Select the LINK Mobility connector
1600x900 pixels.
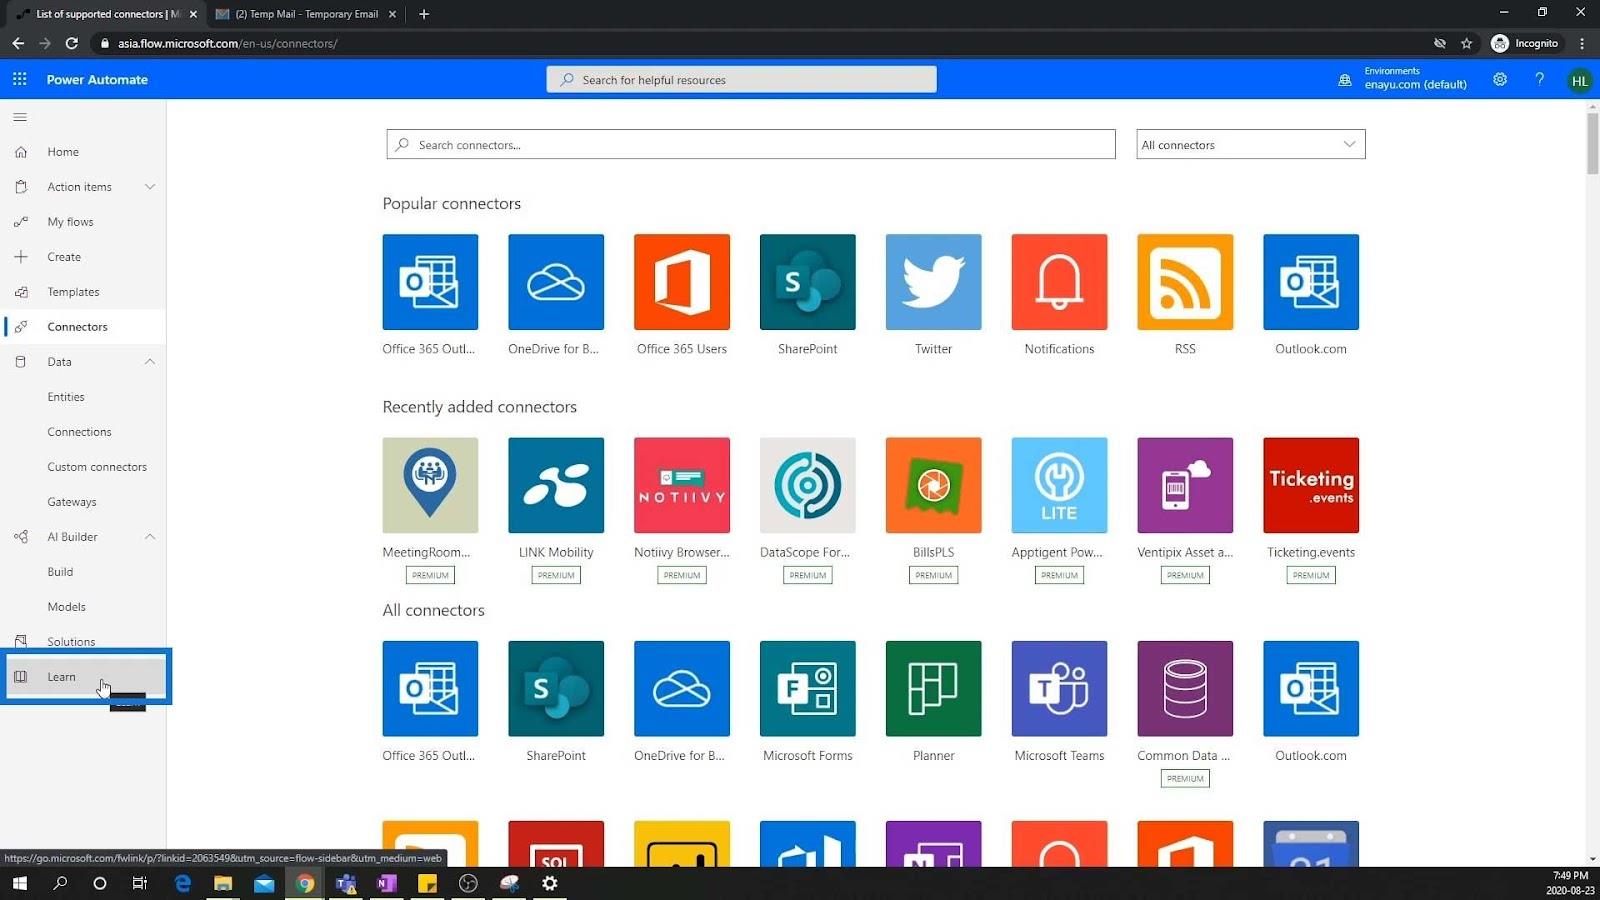pyautogui.click(x=556, y=485)
